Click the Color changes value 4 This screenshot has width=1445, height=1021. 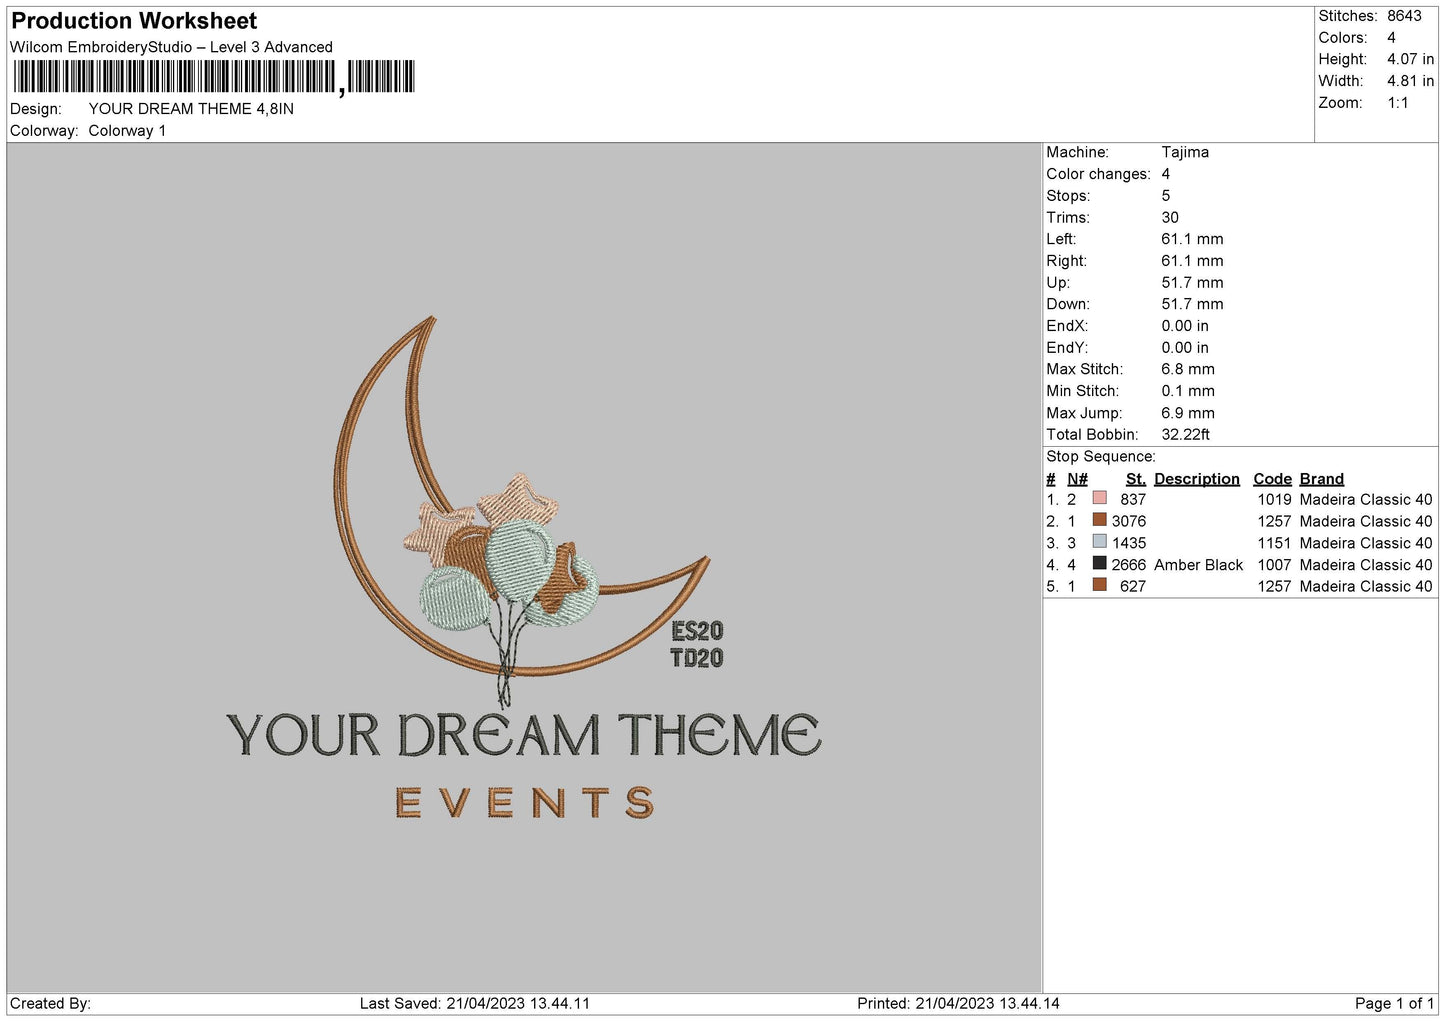[1166, 174]
